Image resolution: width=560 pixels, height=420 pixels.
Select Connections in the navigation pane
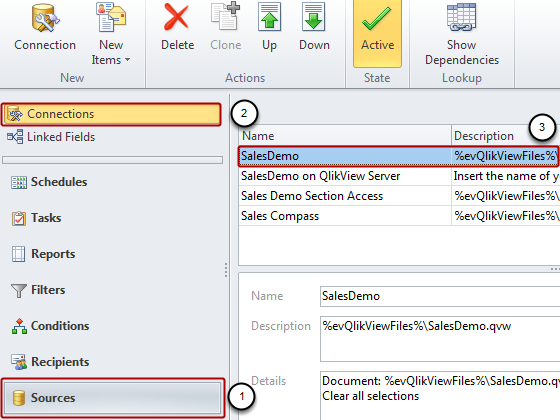tap(111, 114)
